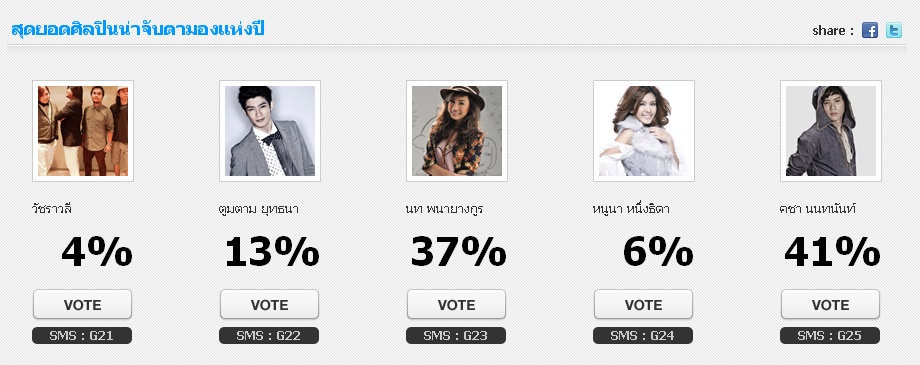Share this poll on Twitter
The width and height of the screenshot is (920, 365).
(894, 30)
